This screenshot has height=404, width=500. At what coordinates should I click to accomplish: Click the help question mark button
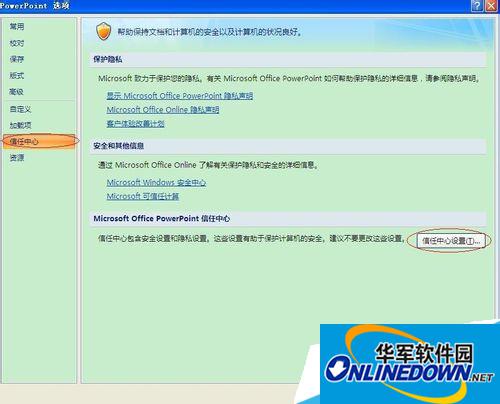coord(477,6)
